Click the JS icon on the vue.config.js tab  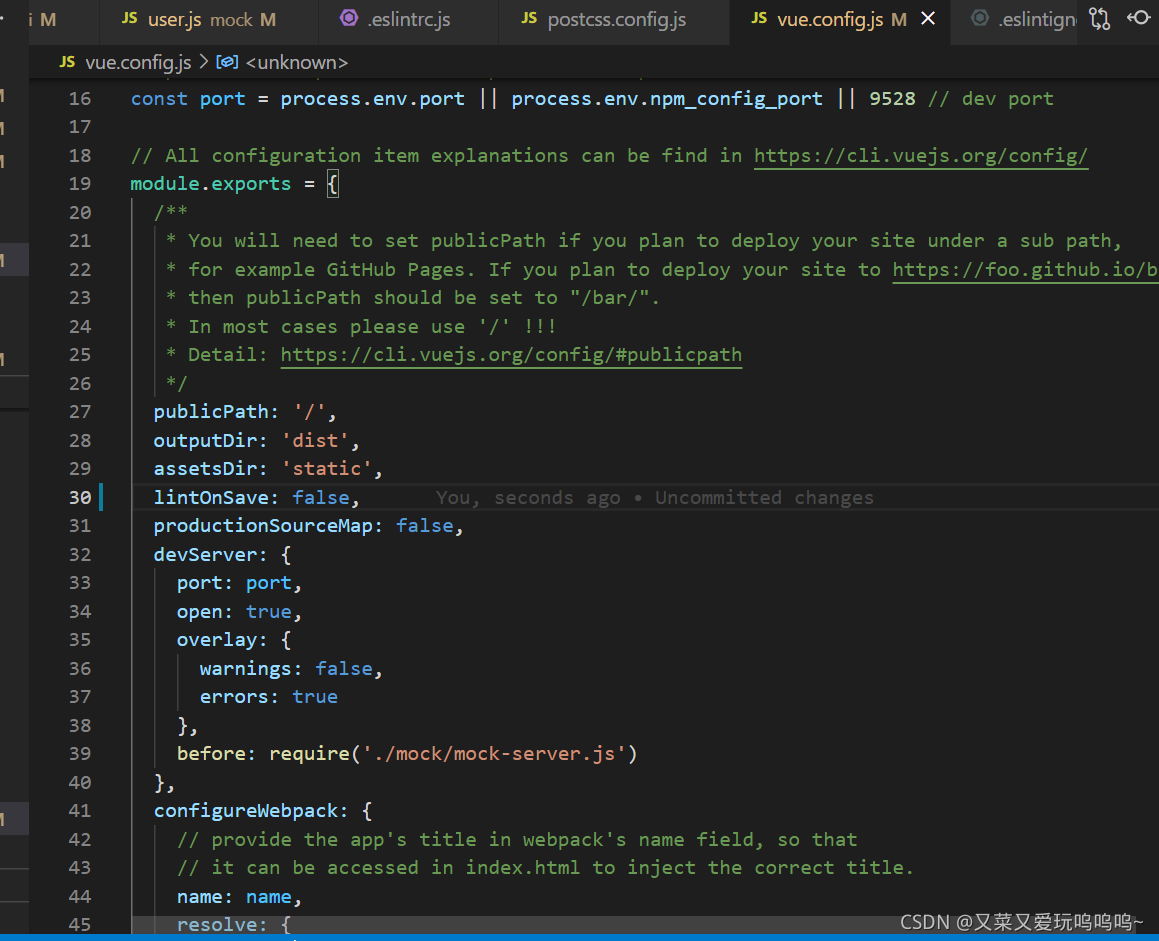click(x=759, y=18)
